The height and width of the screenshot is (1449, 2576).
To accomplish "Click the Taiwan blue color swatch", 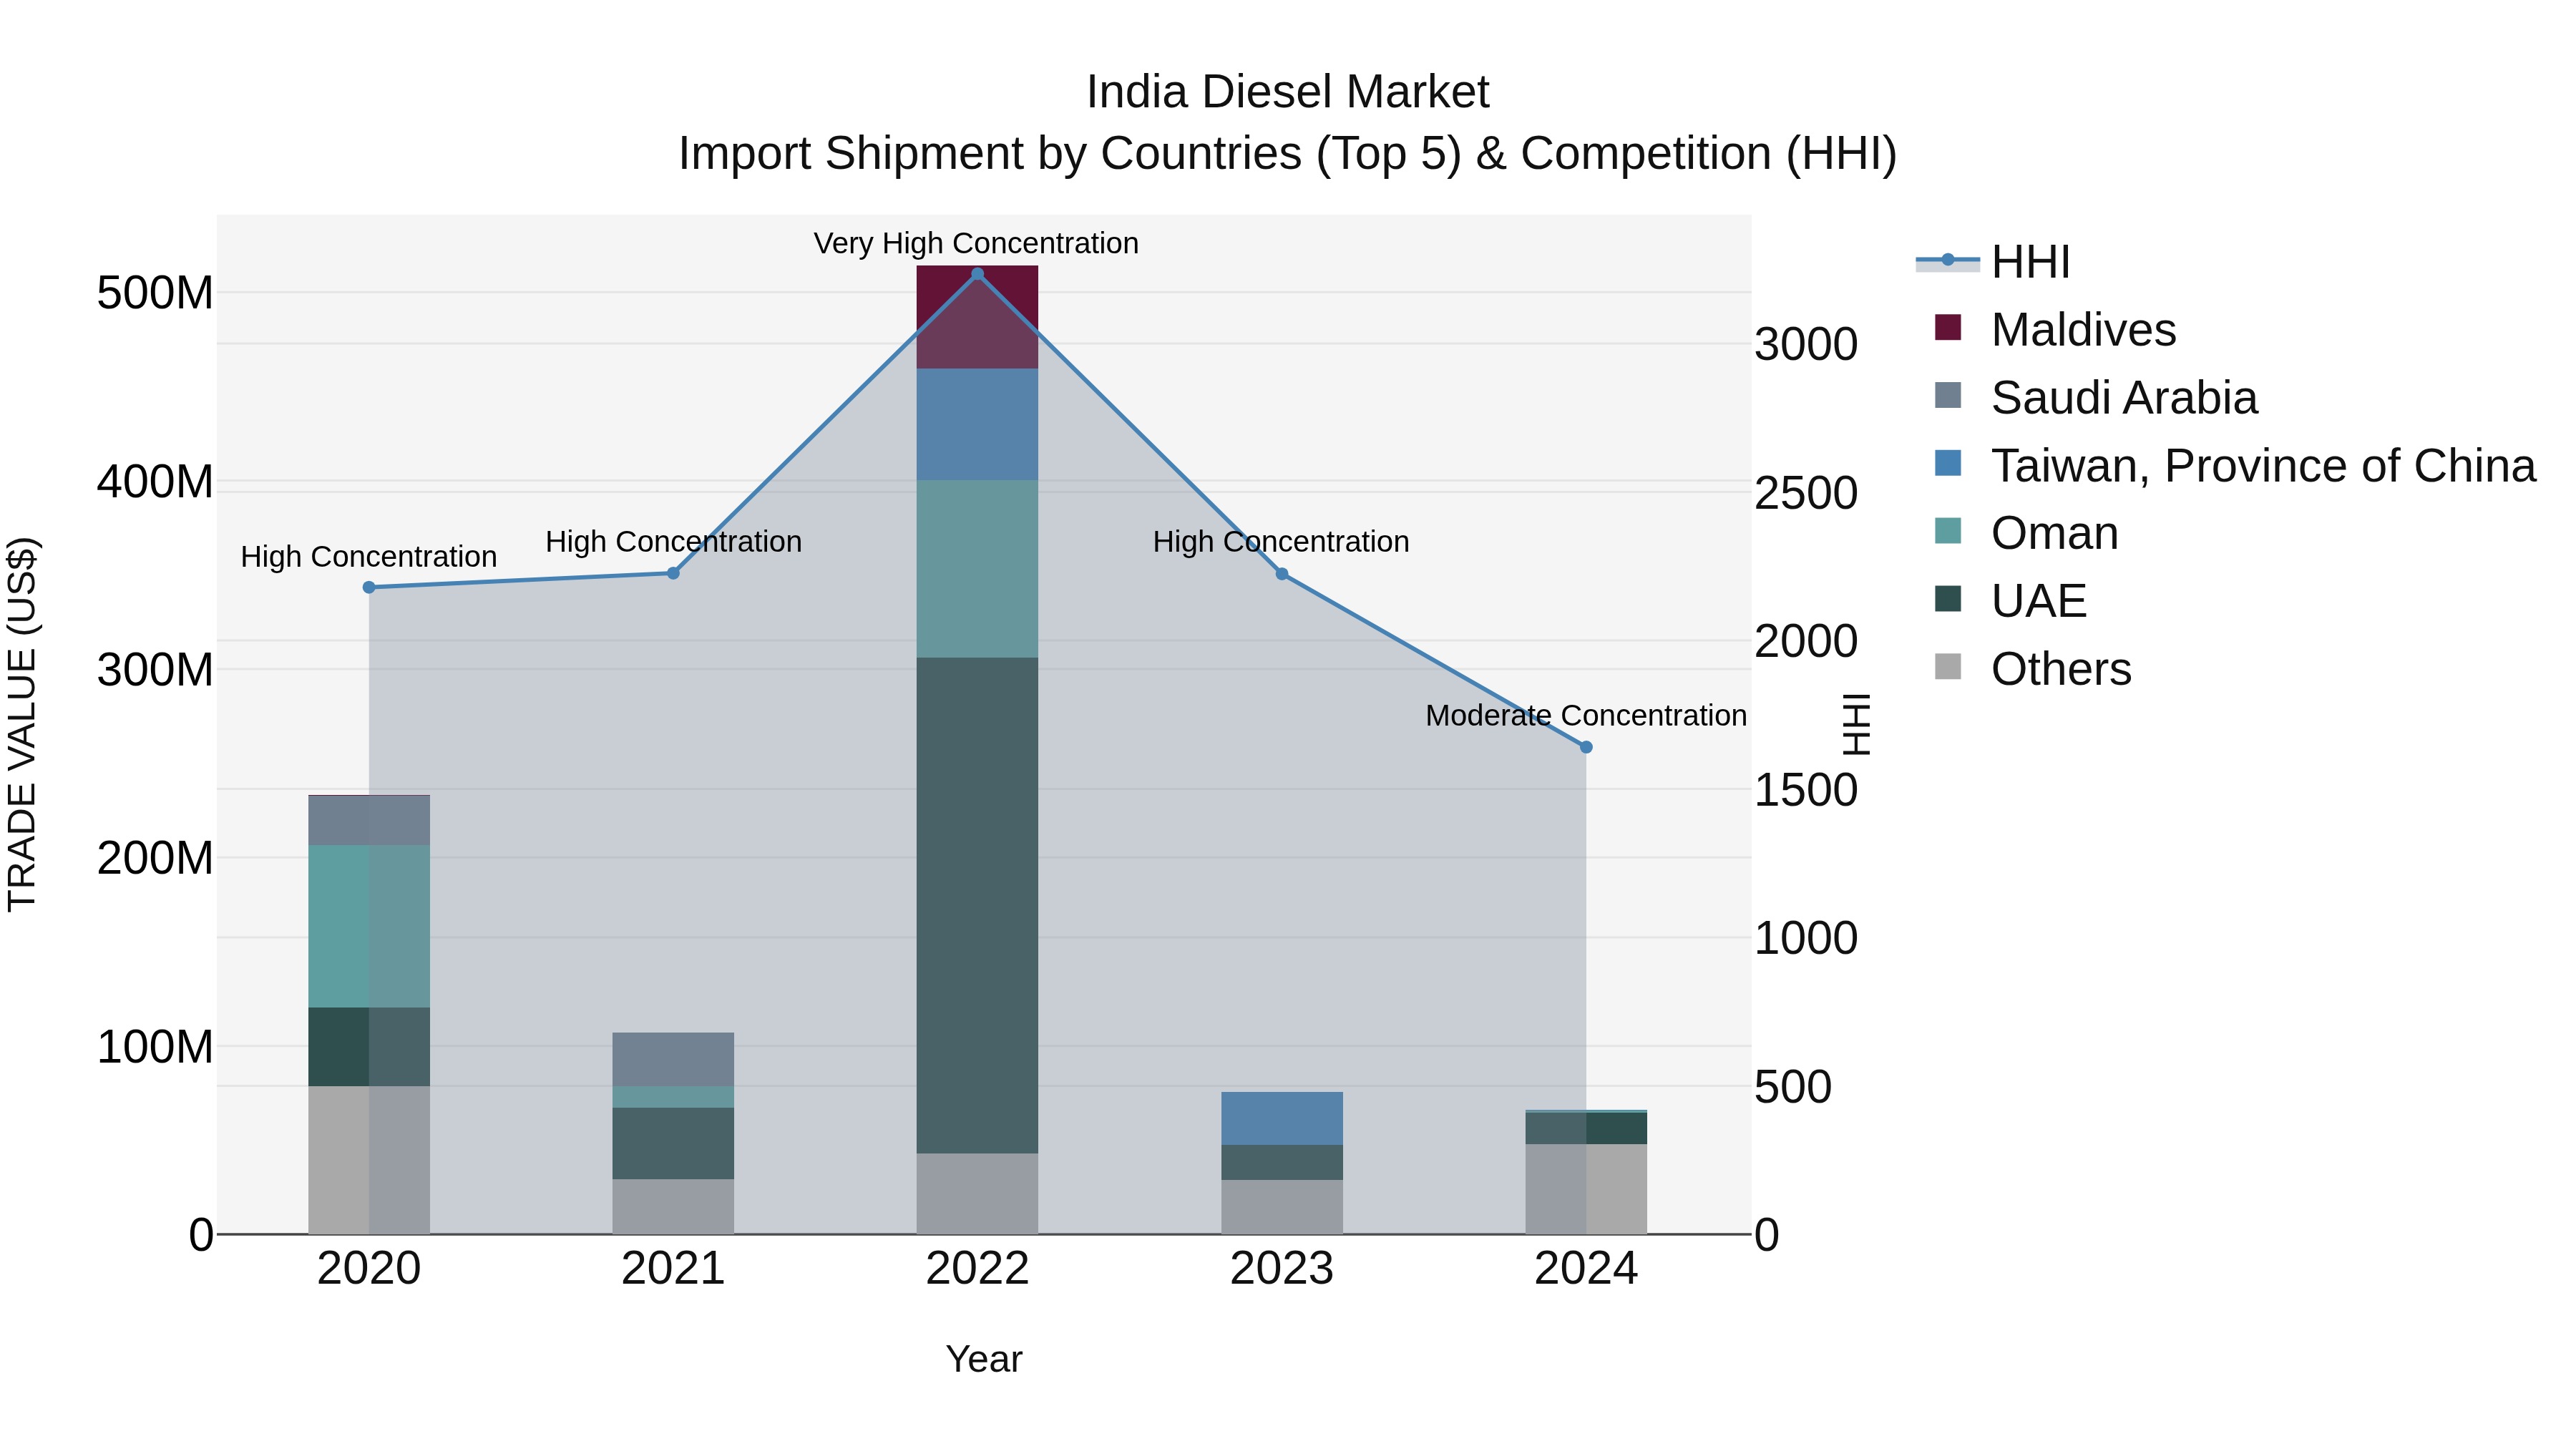I will pyautogui.click(x=1948, y=463).
